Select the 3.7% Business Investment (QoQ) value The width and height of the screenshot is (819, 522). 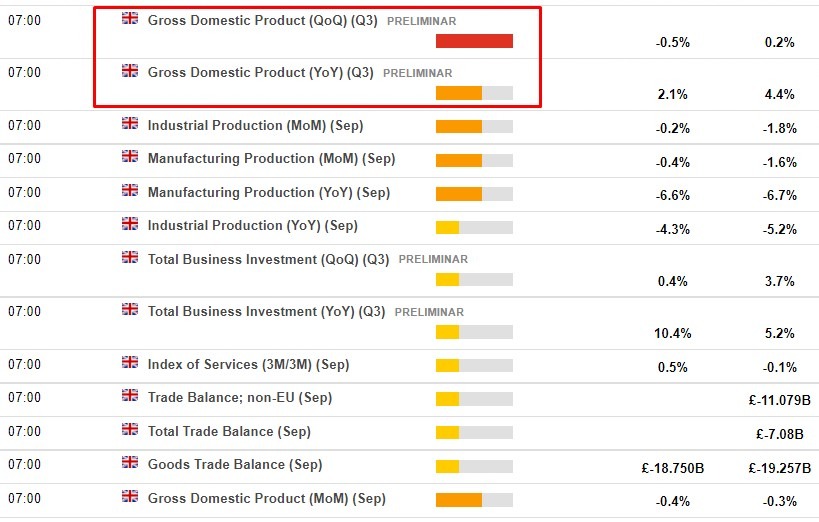point(779,281)
